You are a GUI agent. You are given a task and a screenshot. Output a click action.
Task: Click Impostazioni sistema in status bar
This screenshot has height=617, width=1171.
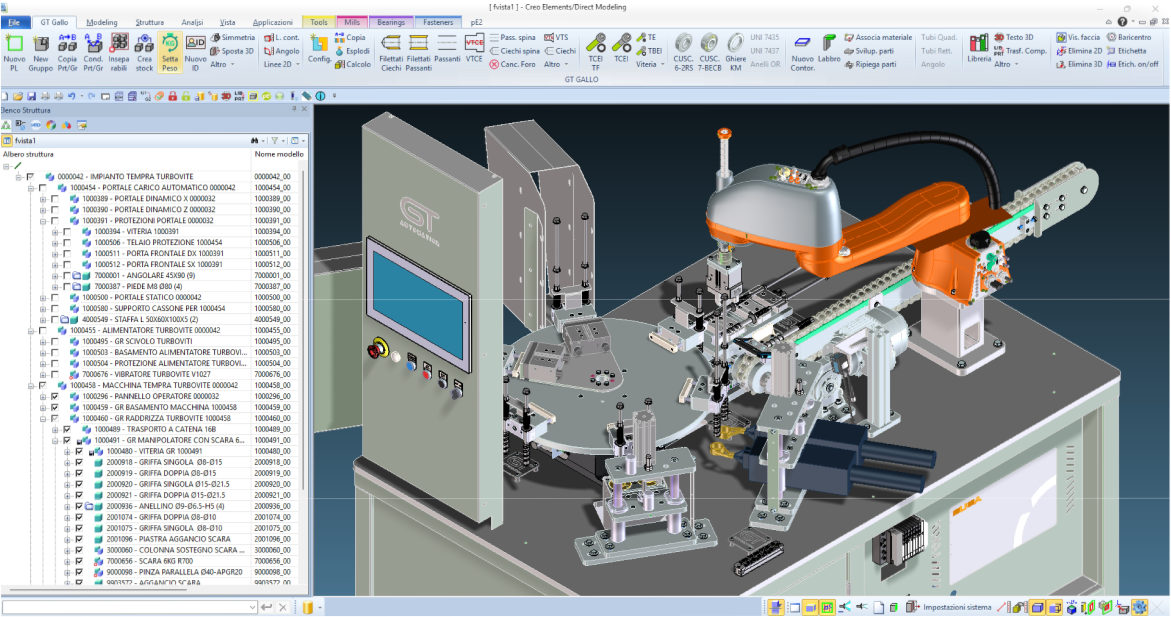coord(957,607)
